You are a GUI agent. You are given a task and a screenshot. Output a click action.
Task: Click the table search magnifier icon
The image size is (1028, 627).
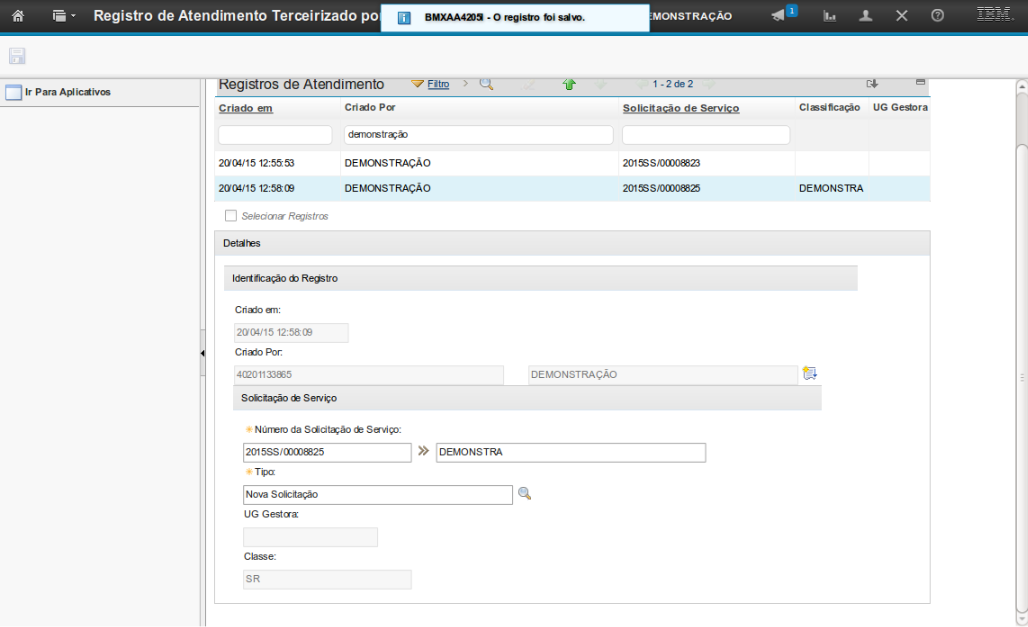[x=486, y=84]
